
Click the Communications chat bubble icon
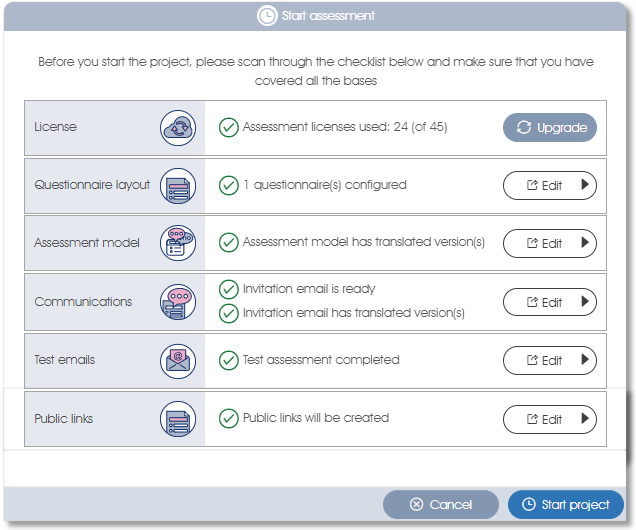pyautogui.click(x=178, y=302)
